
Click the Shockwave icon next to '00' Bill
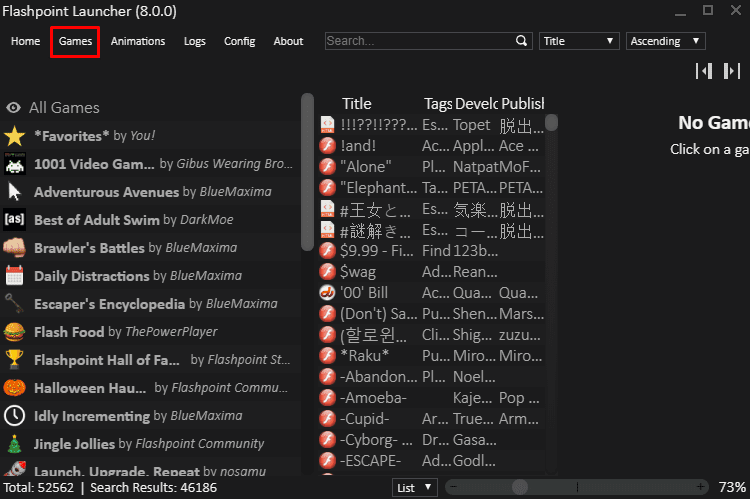(327, 292)
